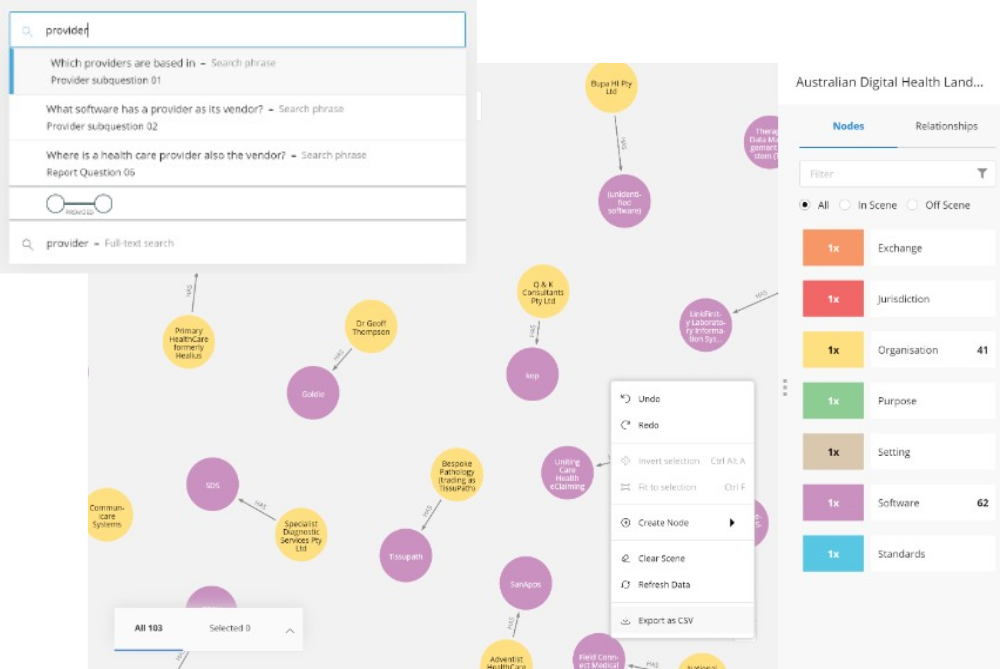Select the In Scene radio button
1000x669 pixels.
tap(845, 205)
